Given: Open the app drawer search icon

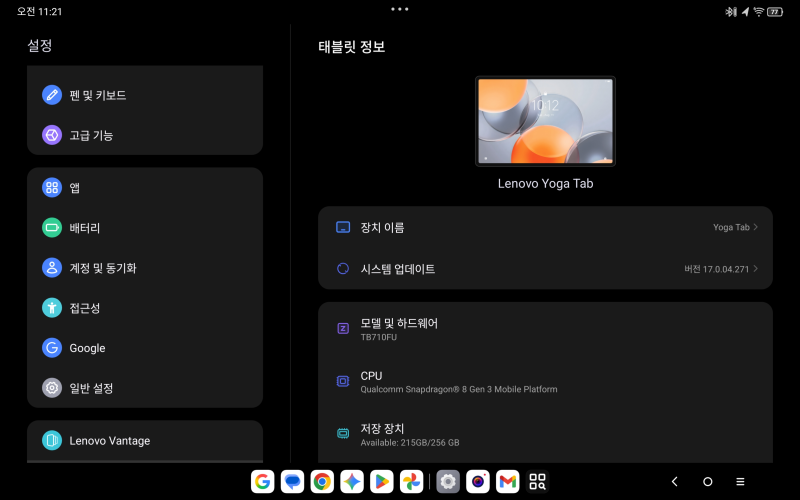Looking at the screenshot, I should click(537, 481).
